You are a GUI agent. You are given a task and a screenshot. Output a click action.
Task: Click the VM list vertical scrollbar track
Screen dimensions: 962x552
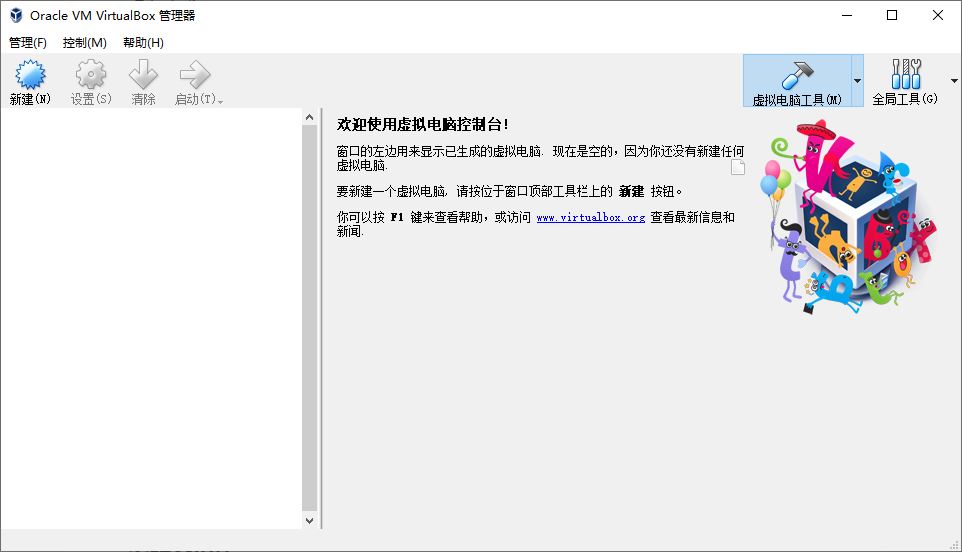pos(309,318)
